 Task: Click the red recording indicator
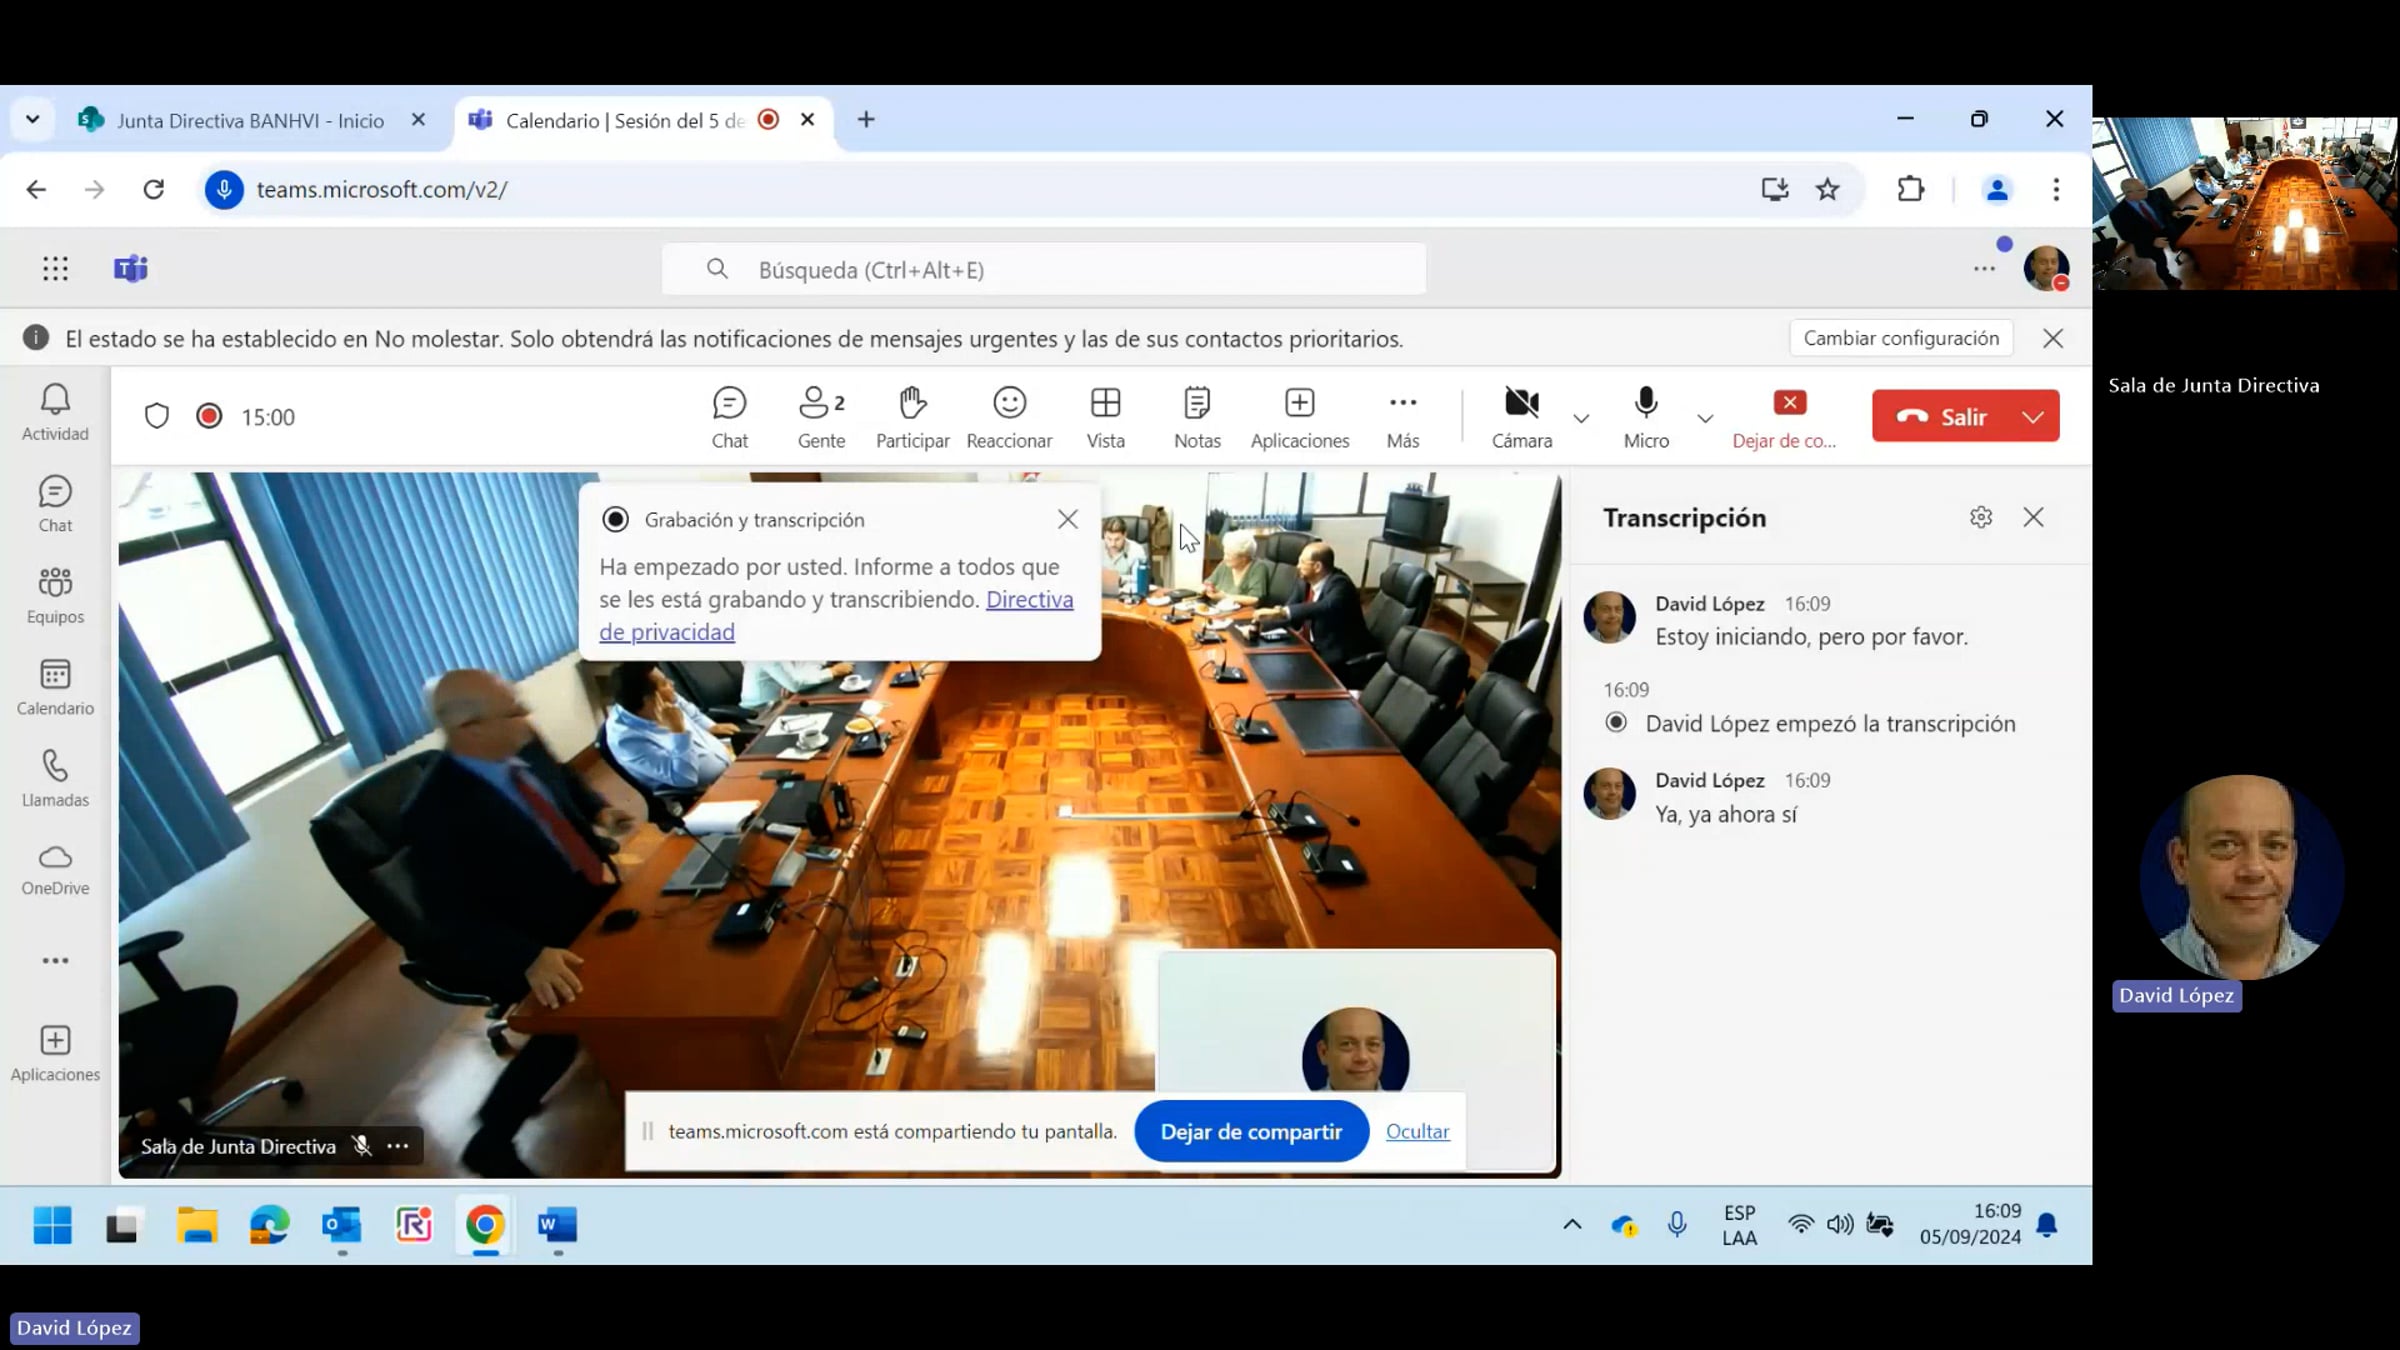coord(209,416)
